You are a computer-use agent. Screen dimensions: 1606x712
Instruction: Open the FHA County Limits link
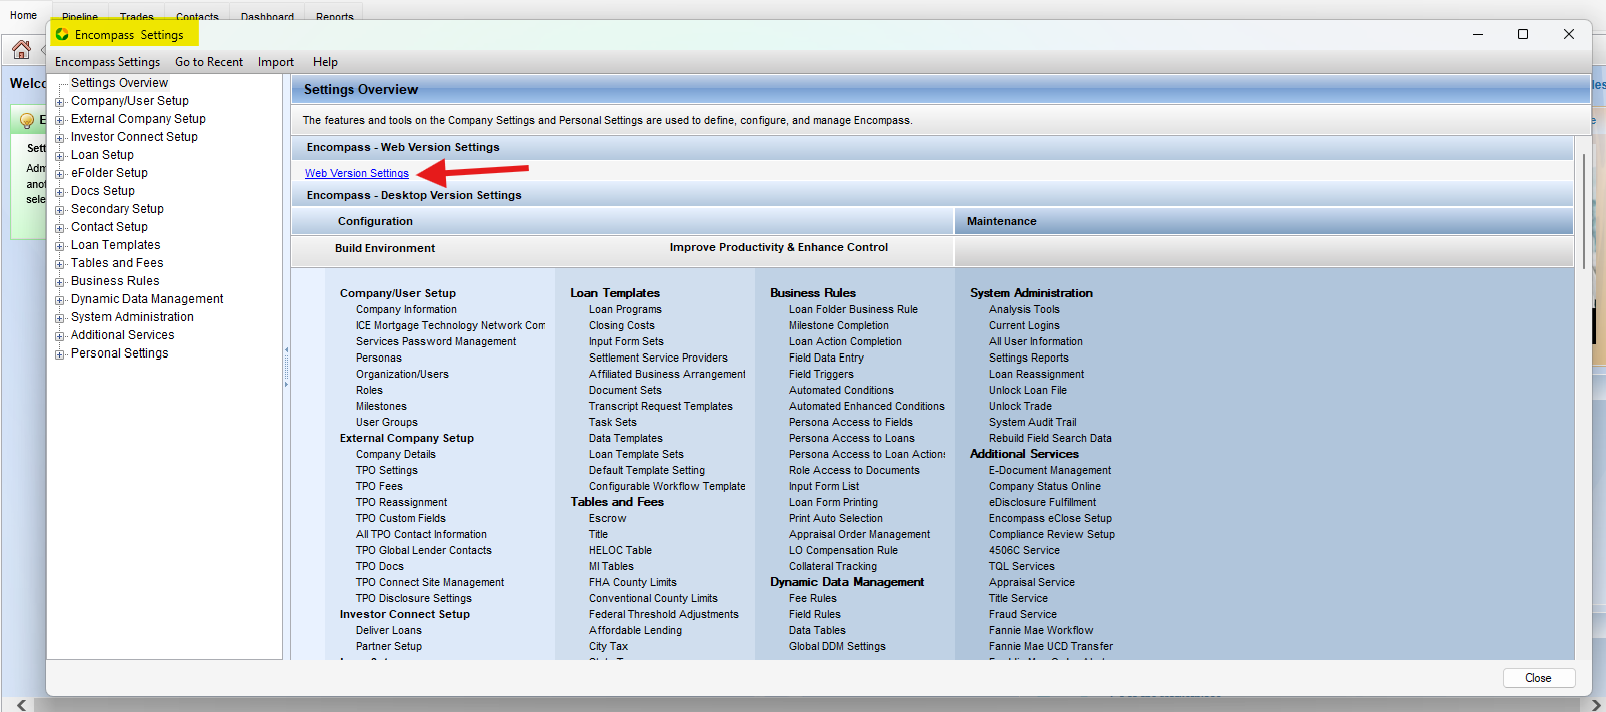(x=633, y=582)
